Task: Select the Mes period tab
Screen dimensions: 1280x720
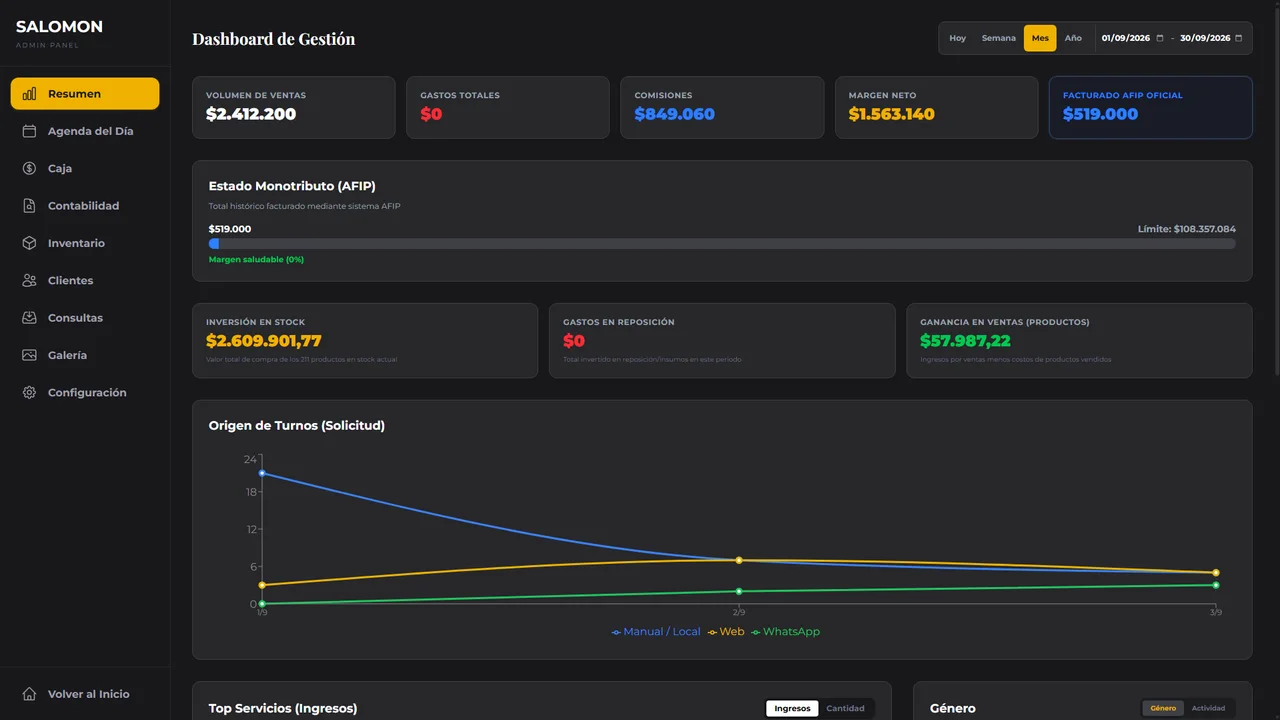Action: pyautogui.click(x=1040, y=38)
